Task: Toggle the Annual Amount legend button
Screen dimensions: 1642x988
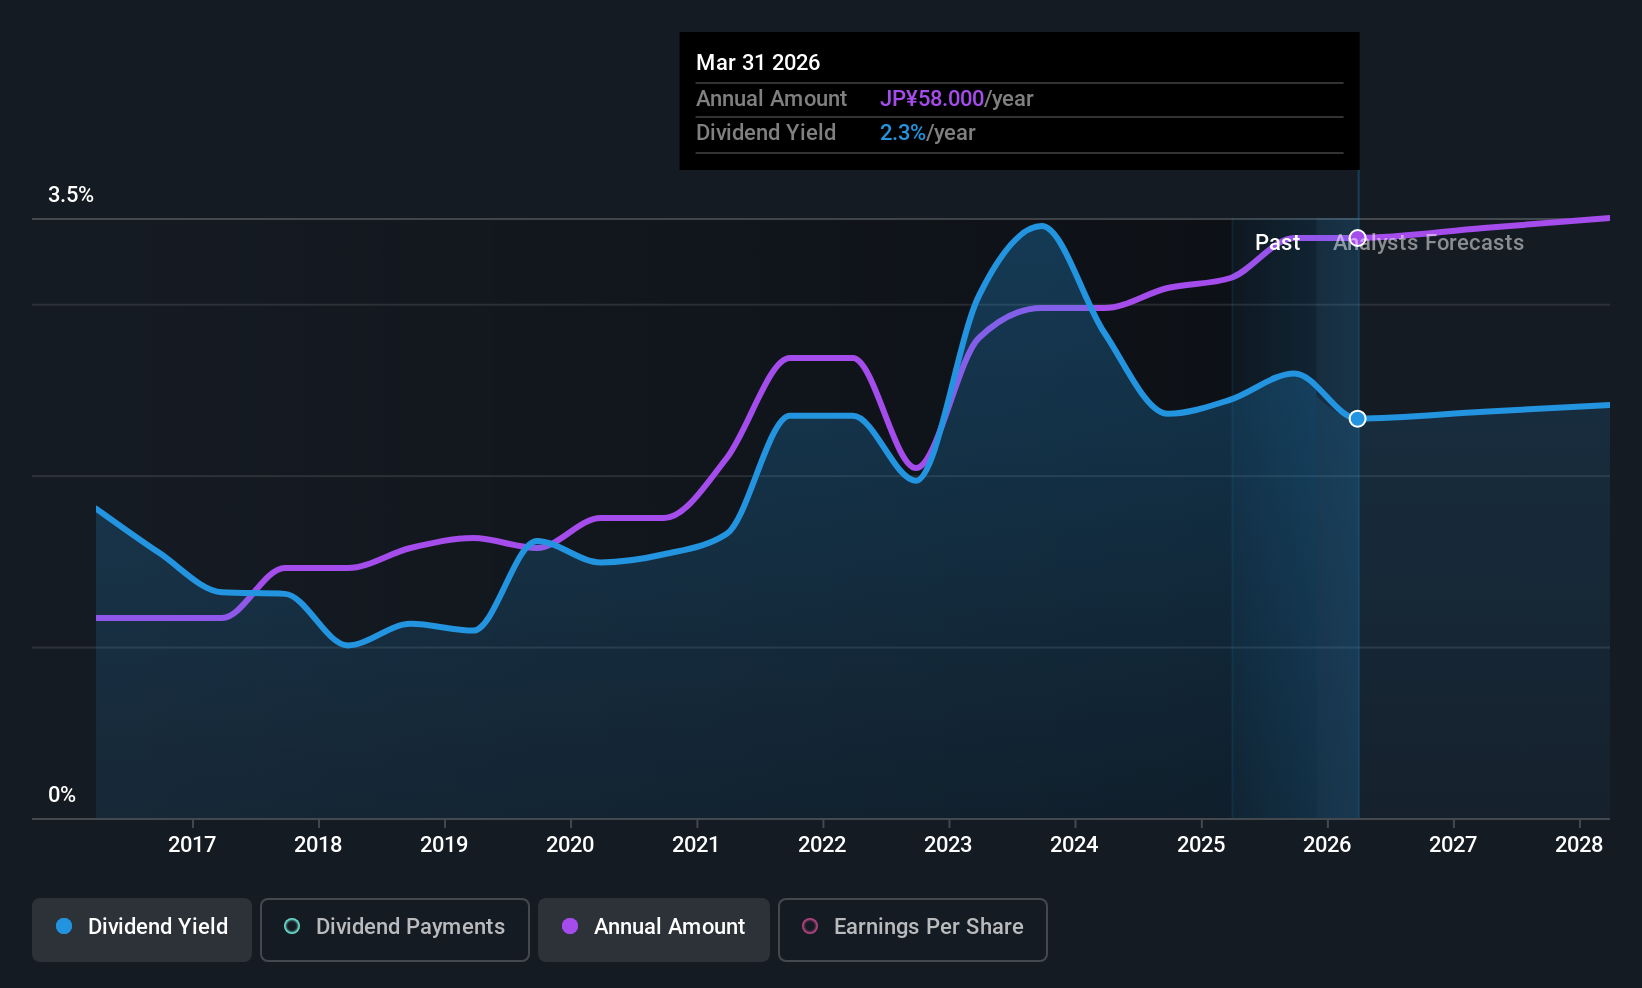Action: tap(654, 929)
